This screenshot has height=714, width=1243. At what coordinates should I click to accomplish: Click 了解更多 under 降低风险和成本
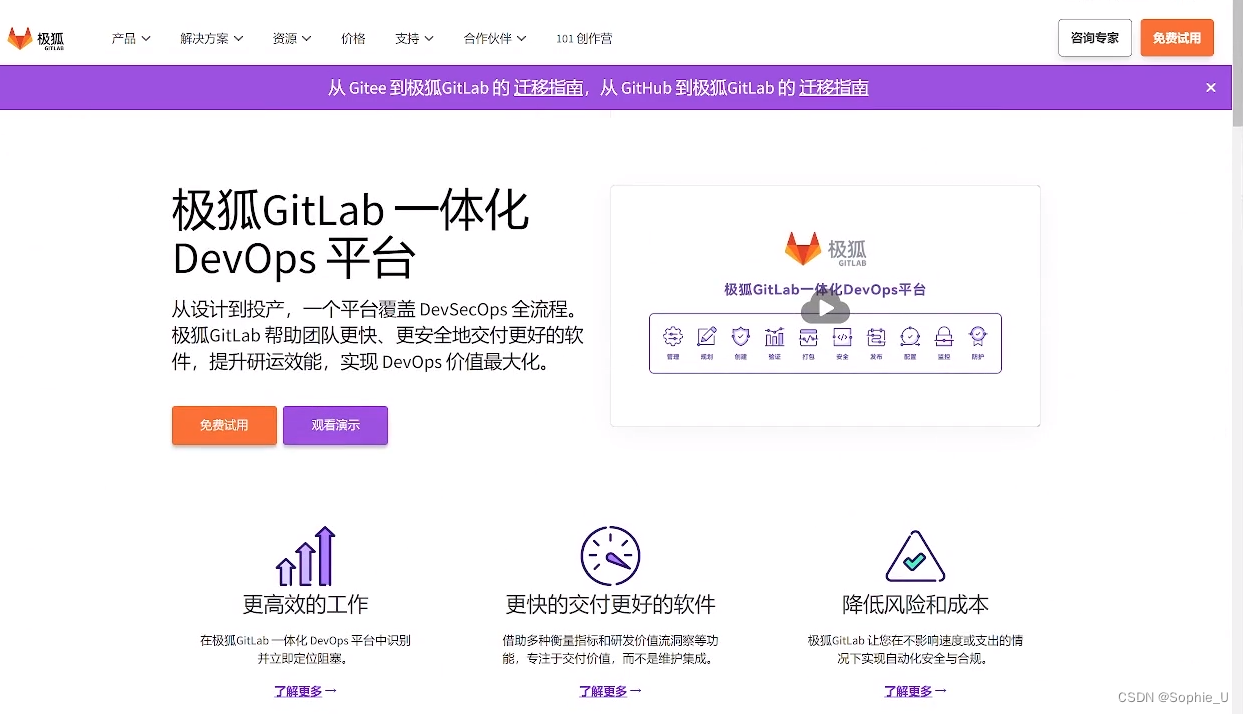coord(915,691)
